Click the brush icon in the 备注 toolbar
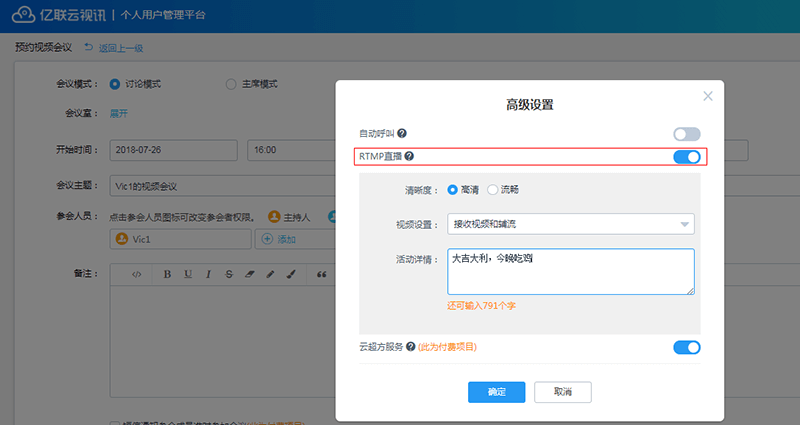 (x=291, y=274)
